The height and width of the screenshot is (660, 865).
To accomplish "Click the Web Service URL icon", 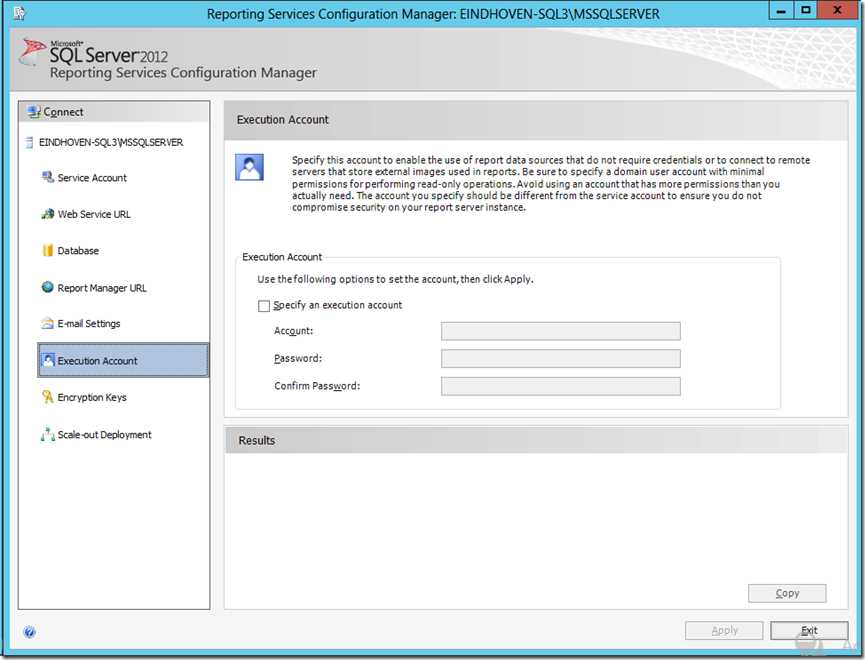I will [48, 214].
